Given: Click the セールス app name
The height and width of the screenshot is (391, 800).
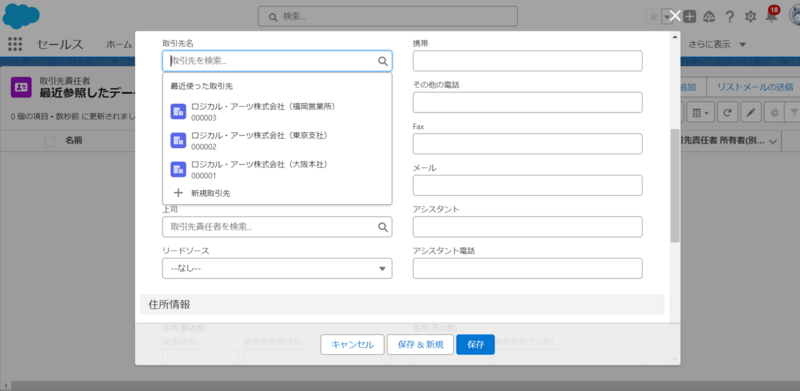Looking at the screenshot, I should [x=60, y=44].
